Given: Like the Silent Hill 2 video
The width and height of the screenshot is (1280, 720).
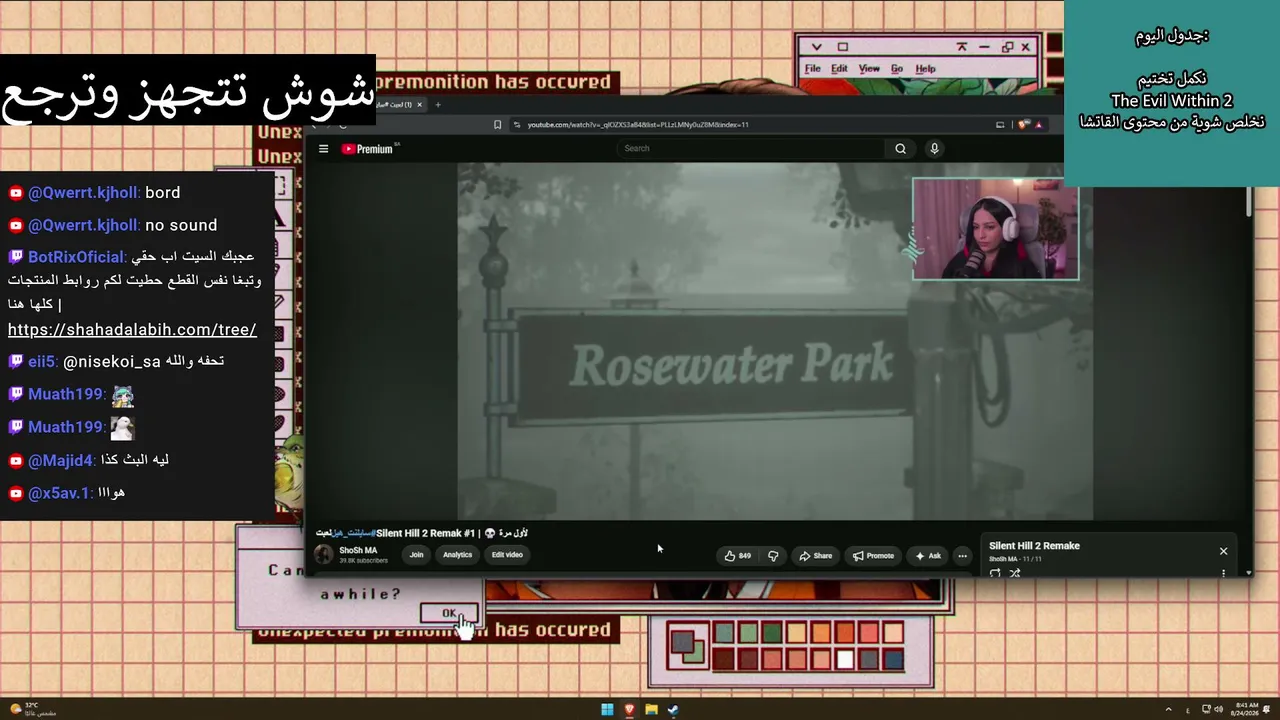Looking at the screenshot, I should tap(738, 556).
